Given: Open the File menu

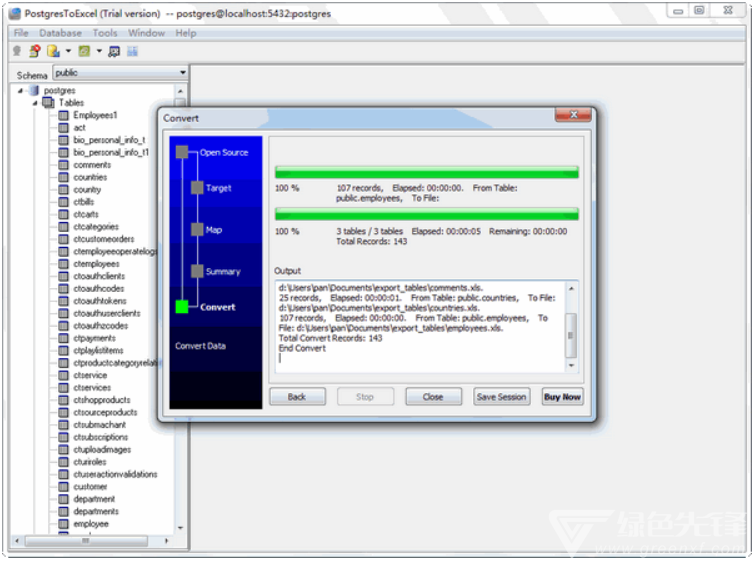Looking at the screenshot, I should click(21, 33).
